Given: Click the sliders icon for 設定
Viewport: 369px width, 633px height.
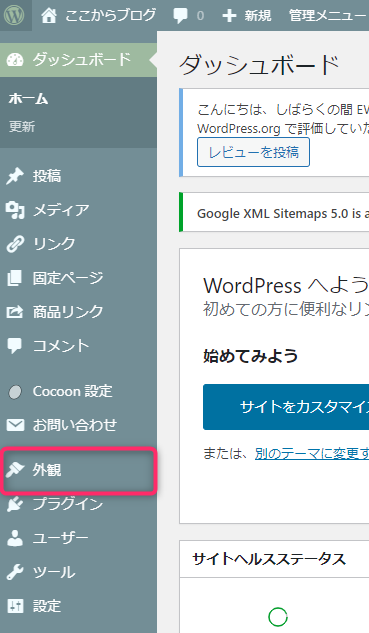Looking at the screenshot, I should pos(15,606).
